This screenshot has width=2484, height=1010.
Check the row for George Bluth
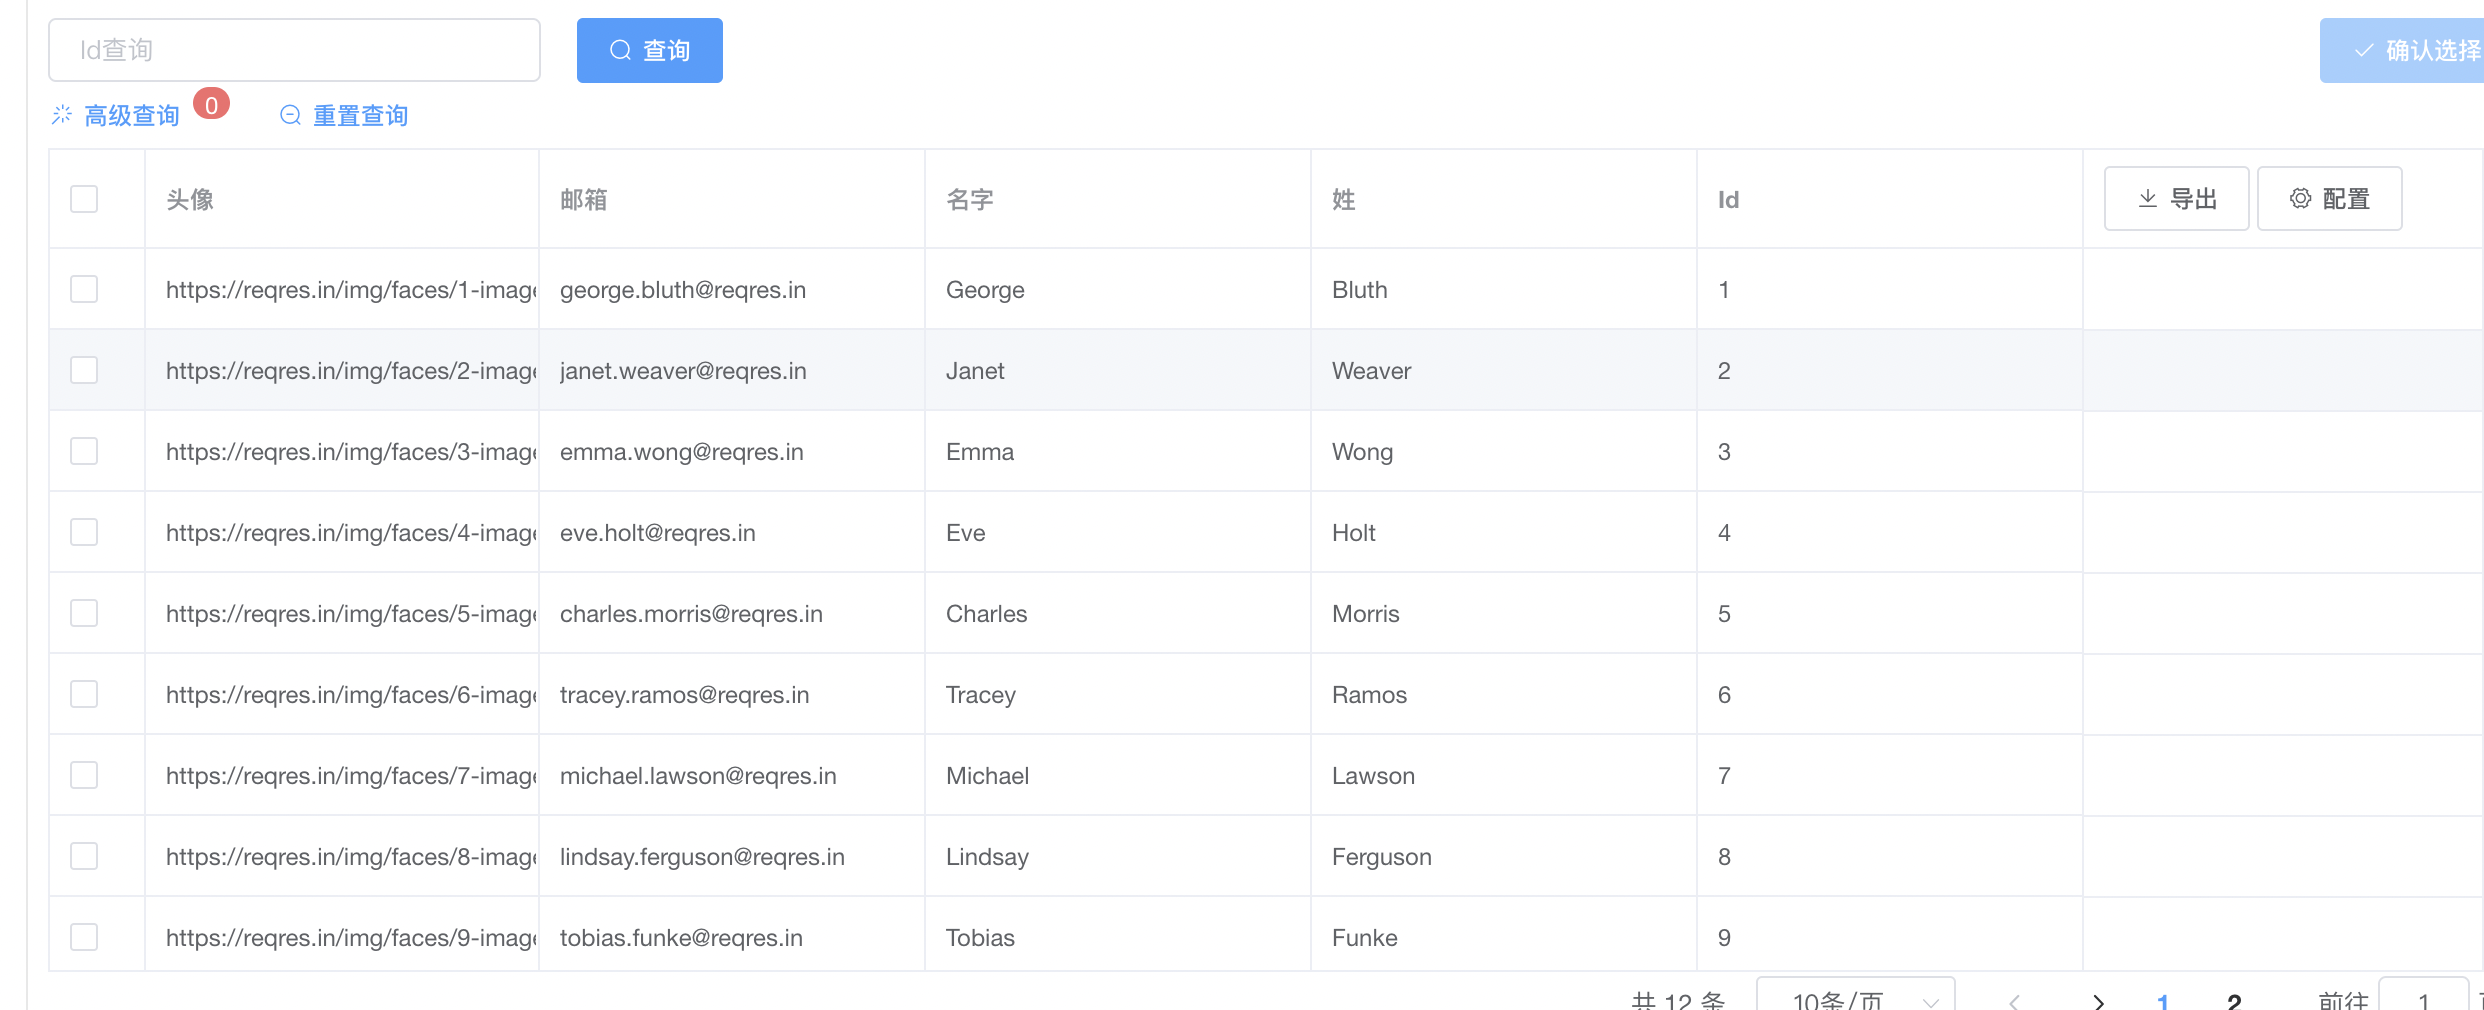pyautogui.click(x=84, y=289)
